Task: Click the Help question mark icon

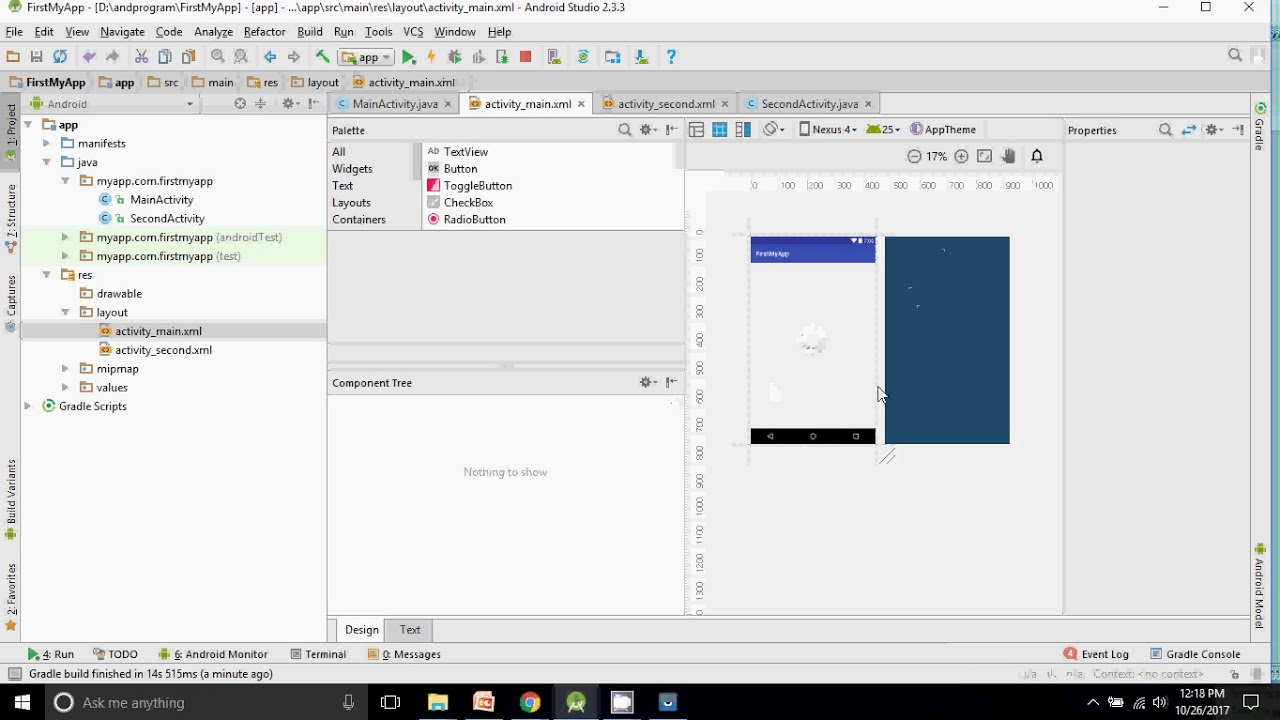Action: [x=671, y=57]
